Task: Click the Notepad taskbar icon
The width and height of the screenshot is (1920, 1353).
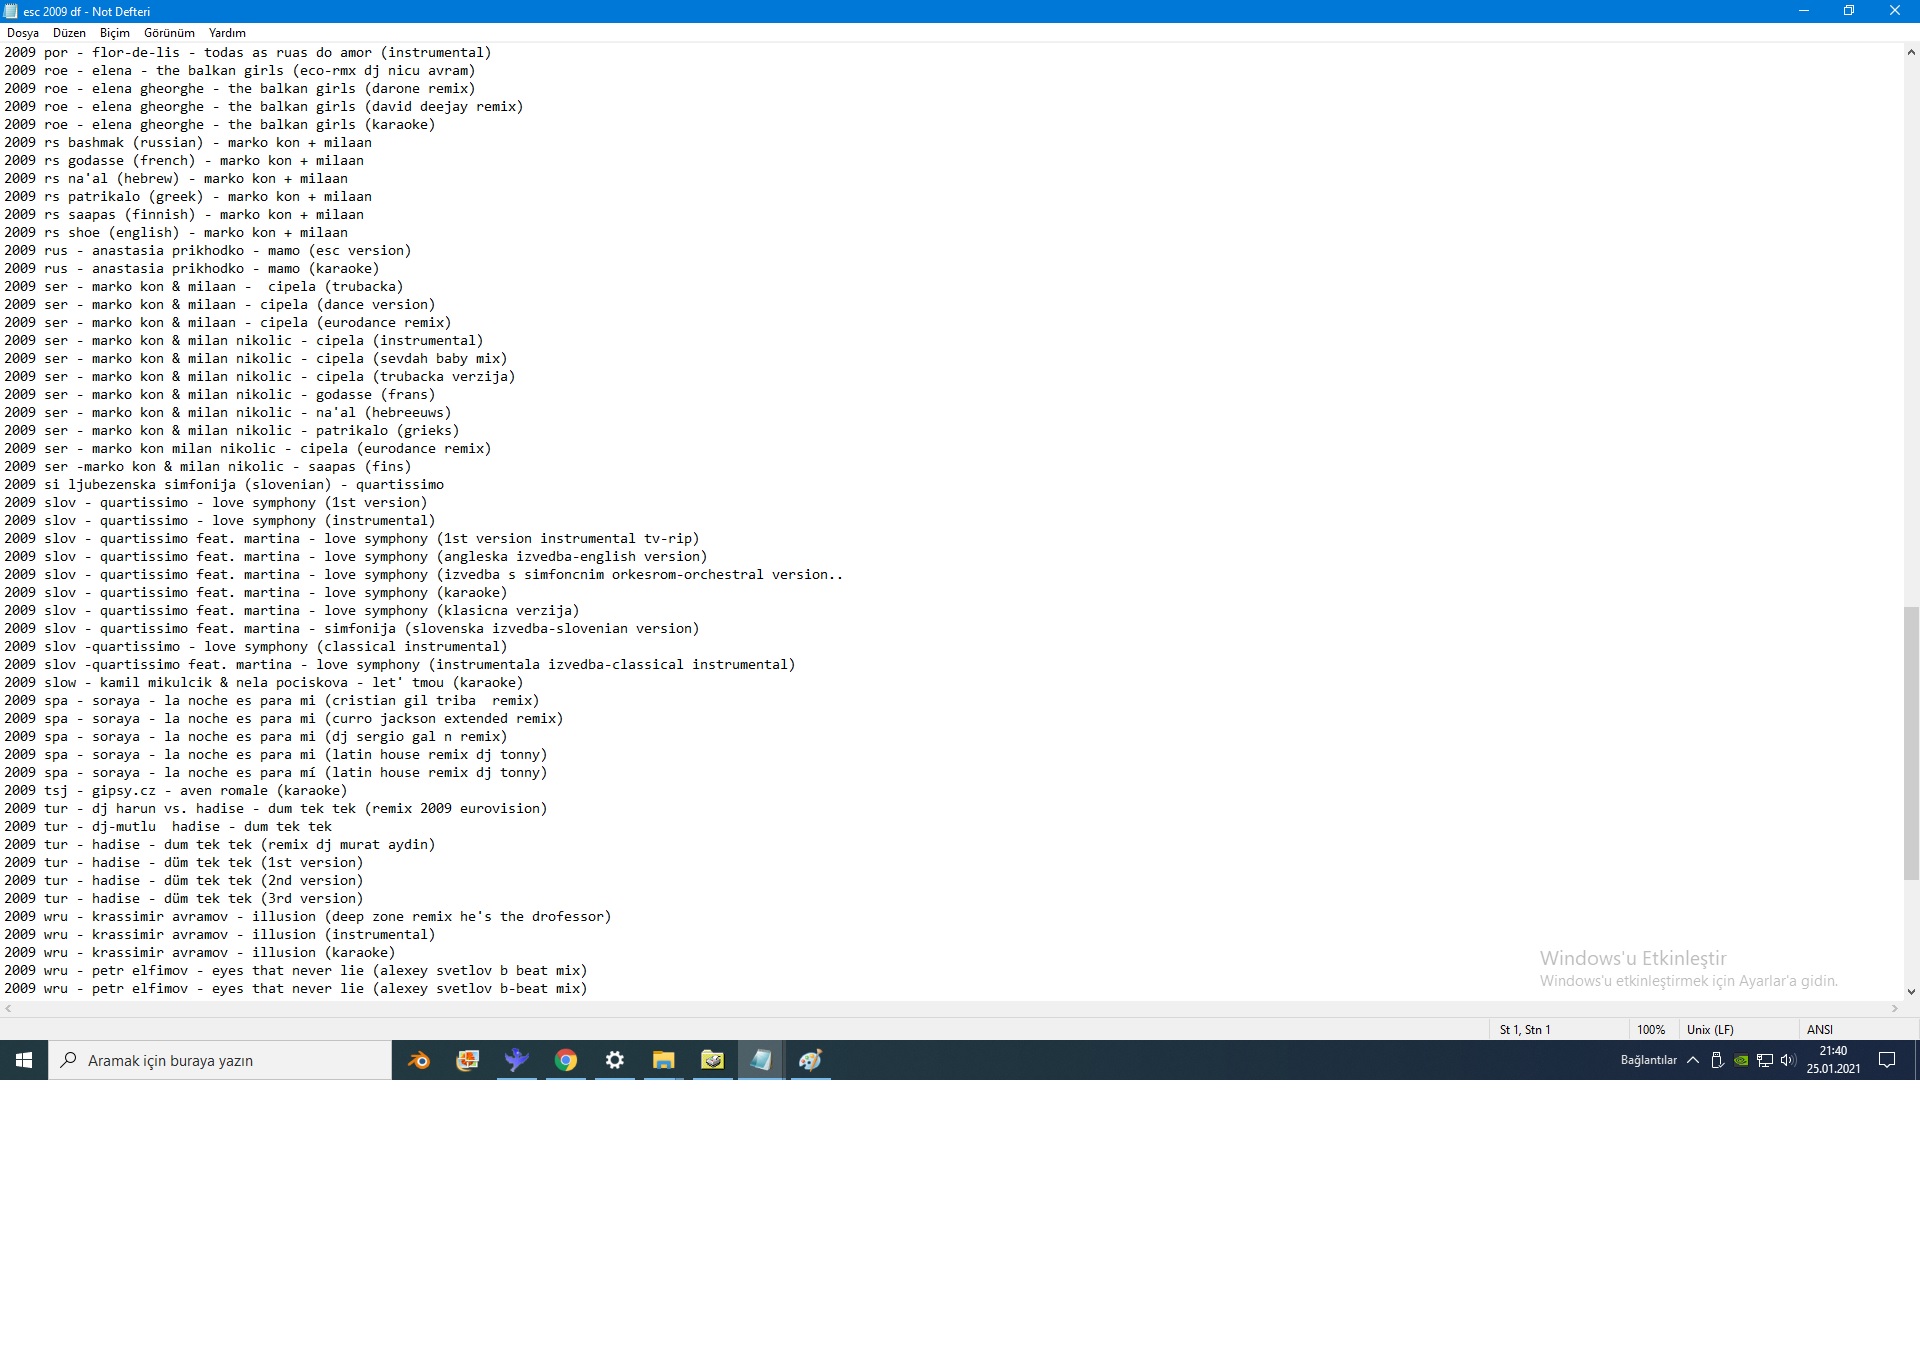Action: tap(761, 1060)
